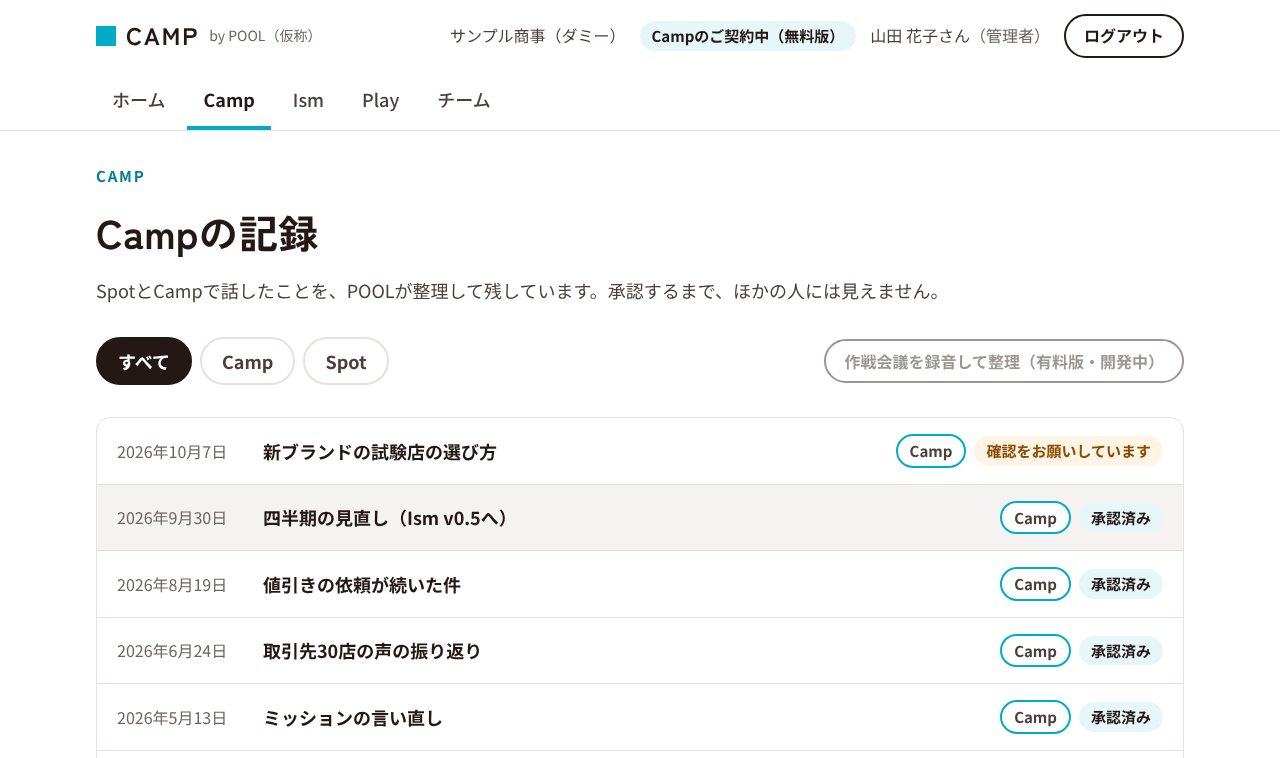
Task: Click Camp tag on 取引先30店 row
Action: point(1035,651)
